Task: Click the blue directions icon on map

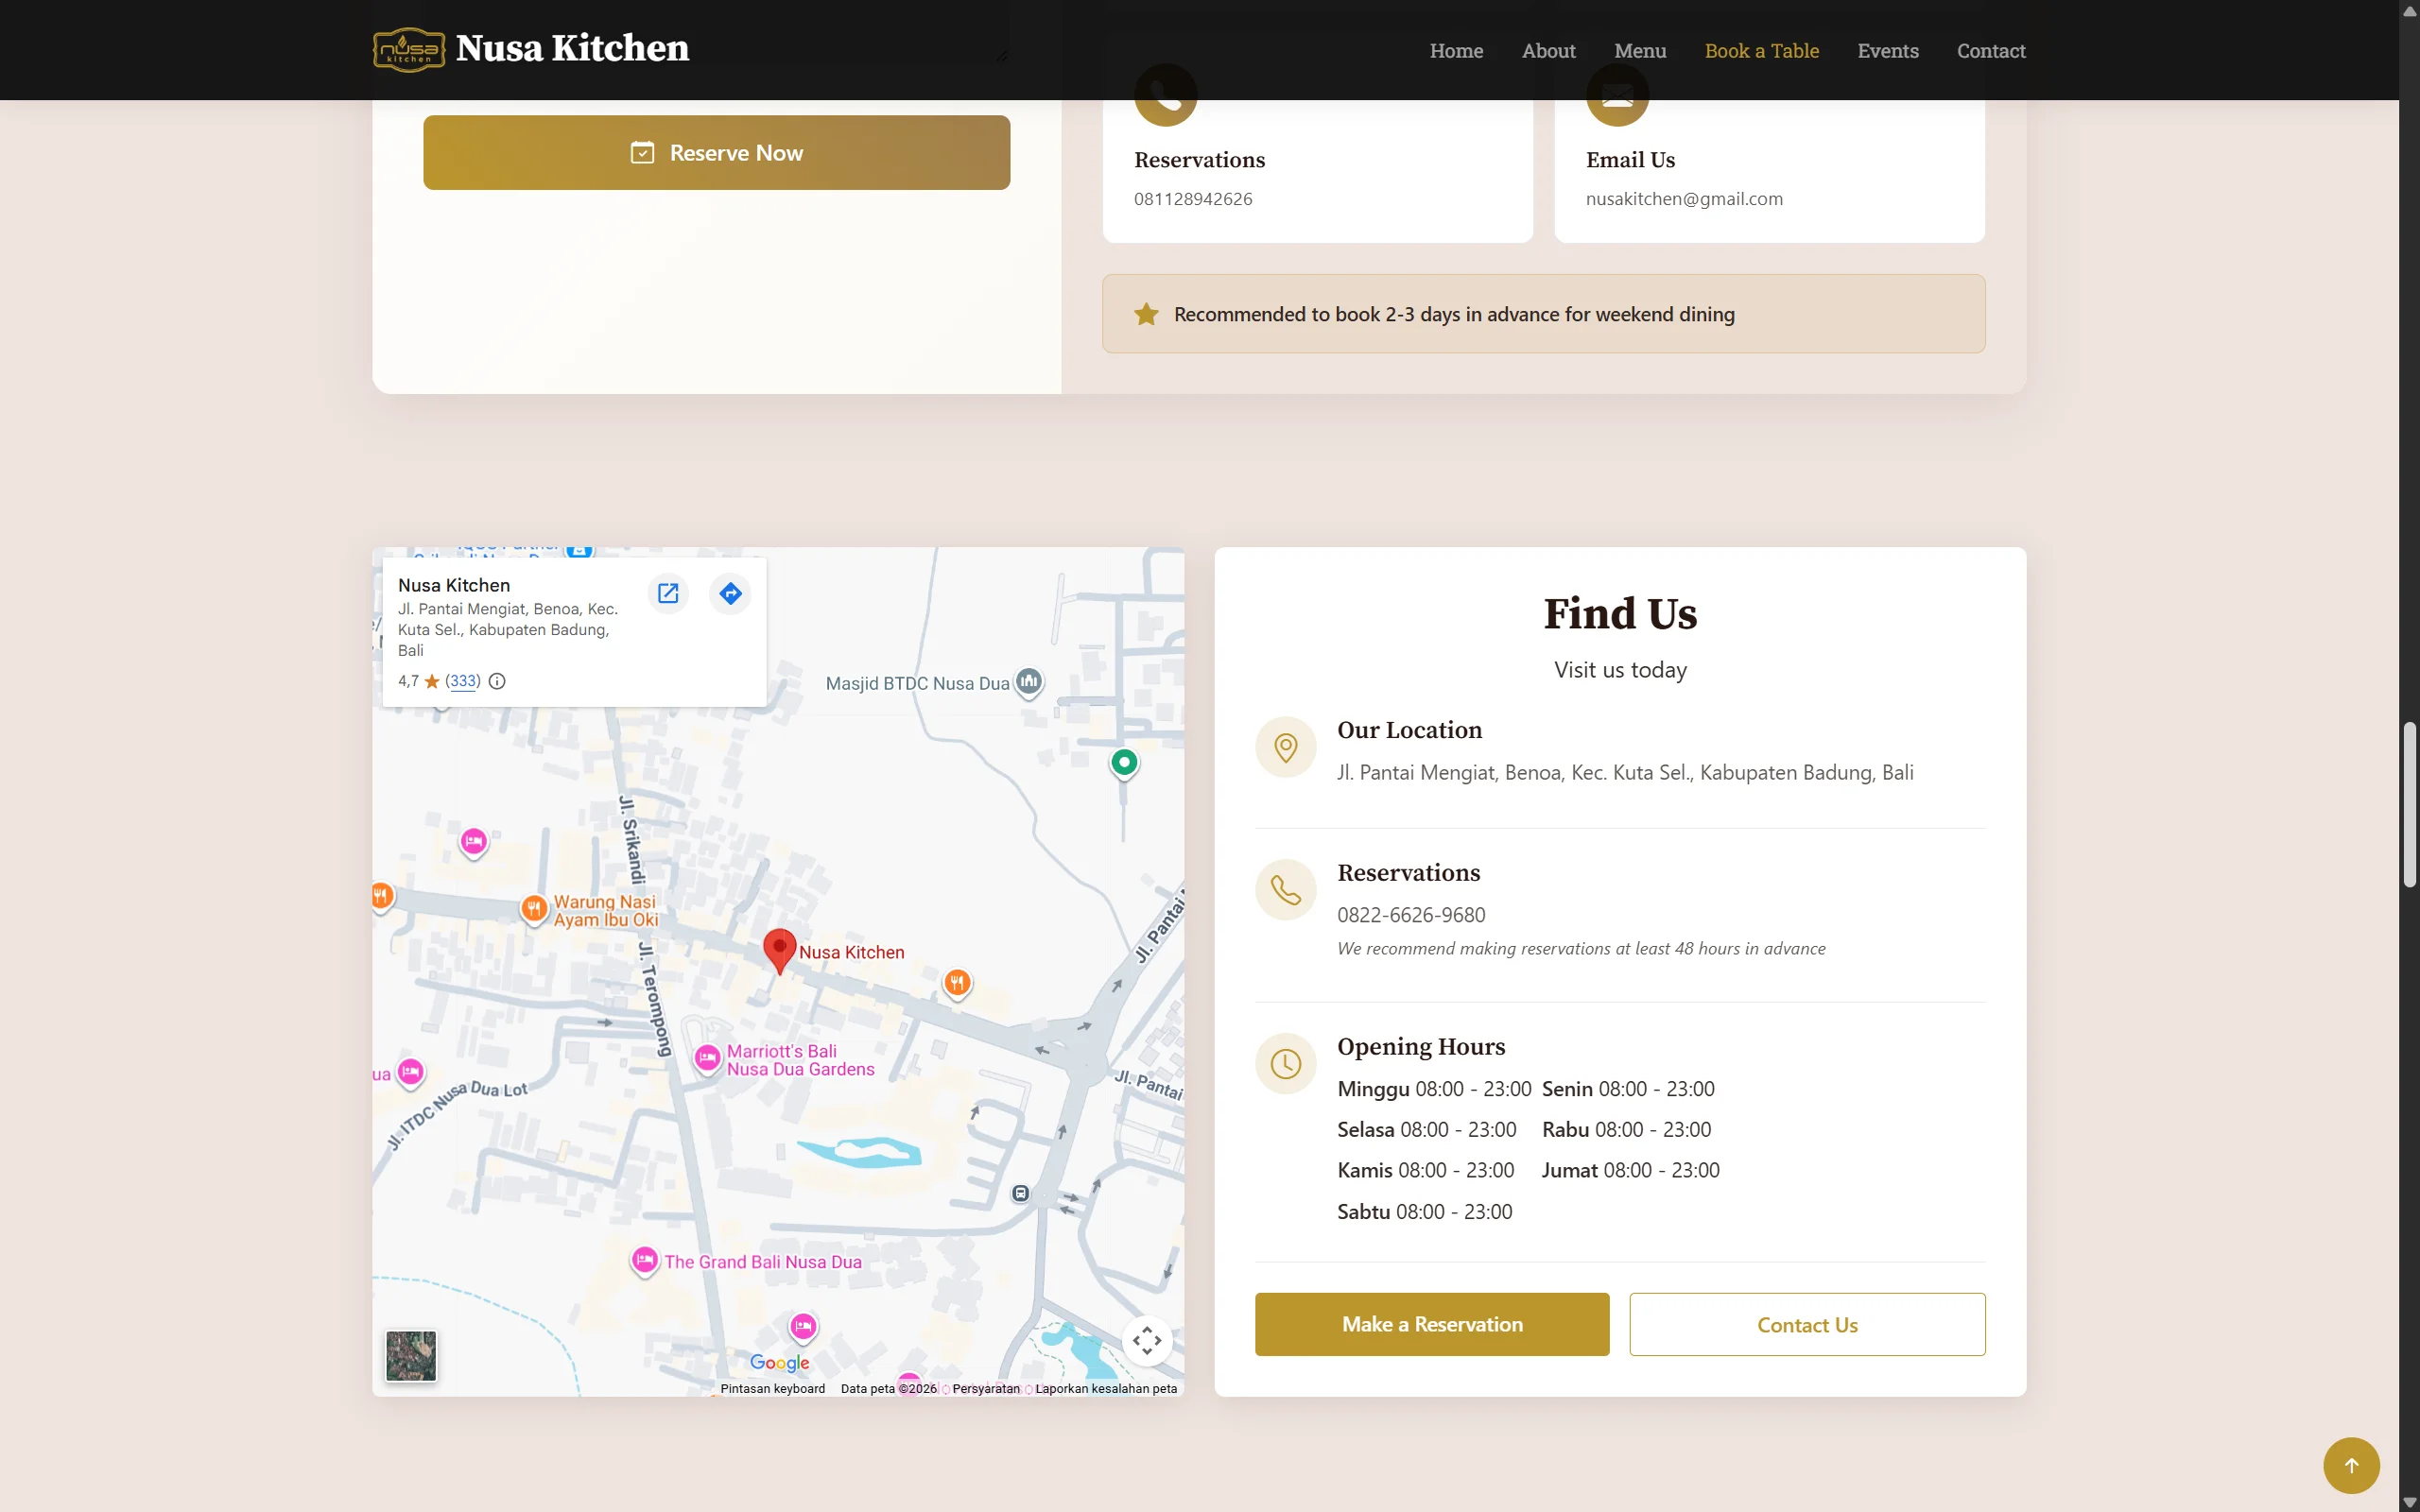Action: point(731,594)
